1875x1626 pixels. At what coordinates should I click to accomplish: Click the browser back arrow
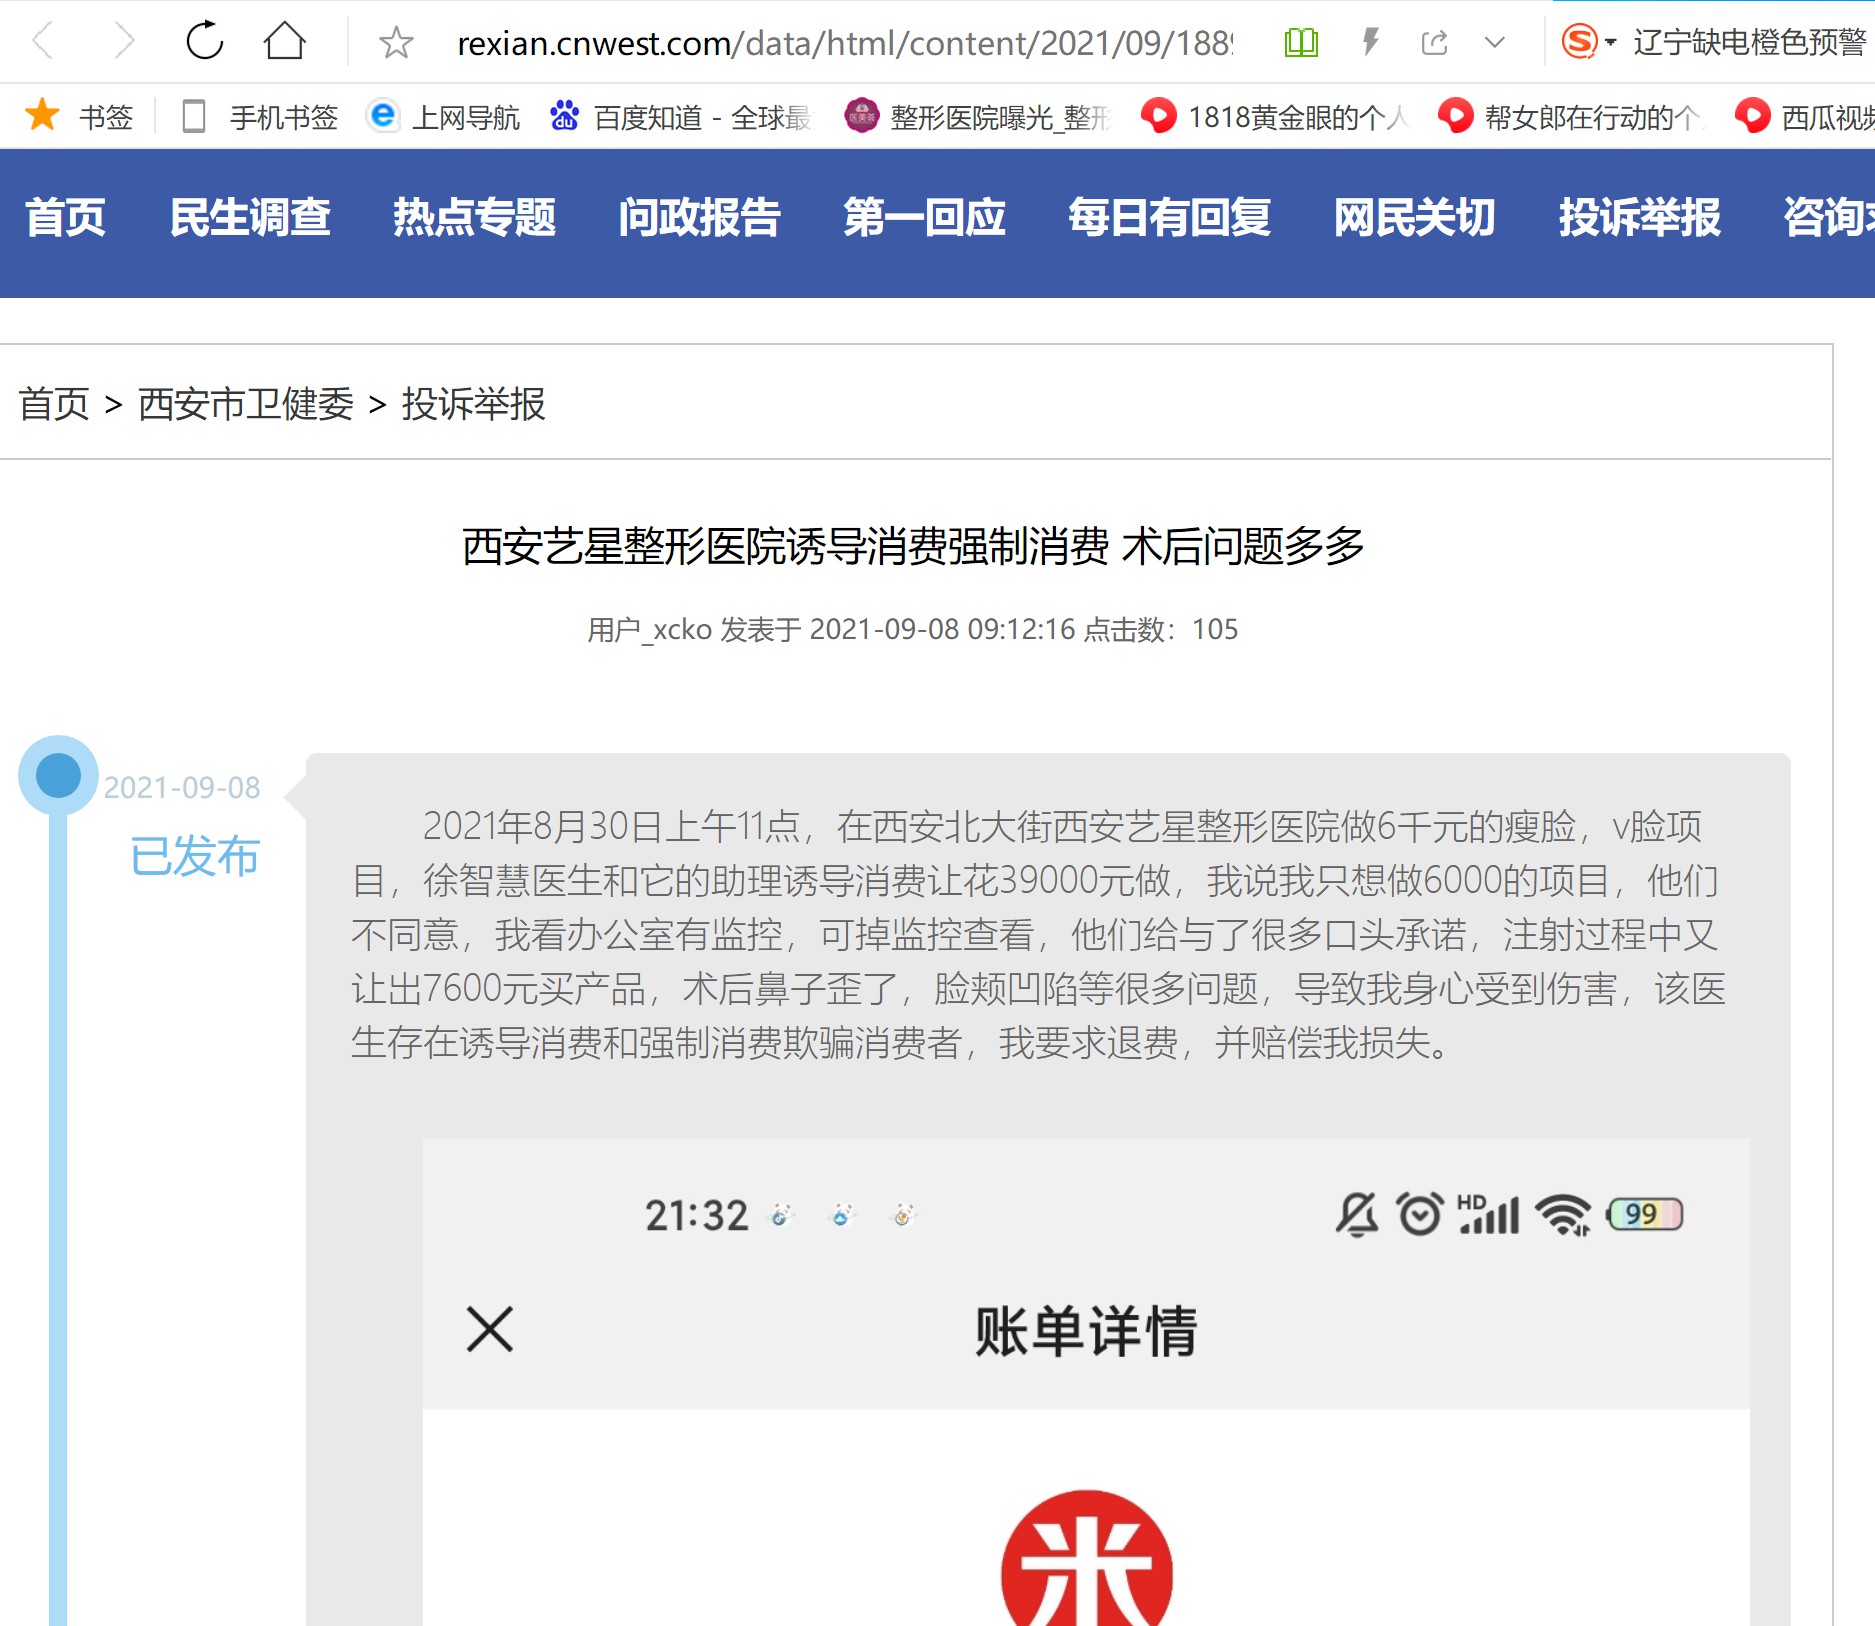pos(42,41)
